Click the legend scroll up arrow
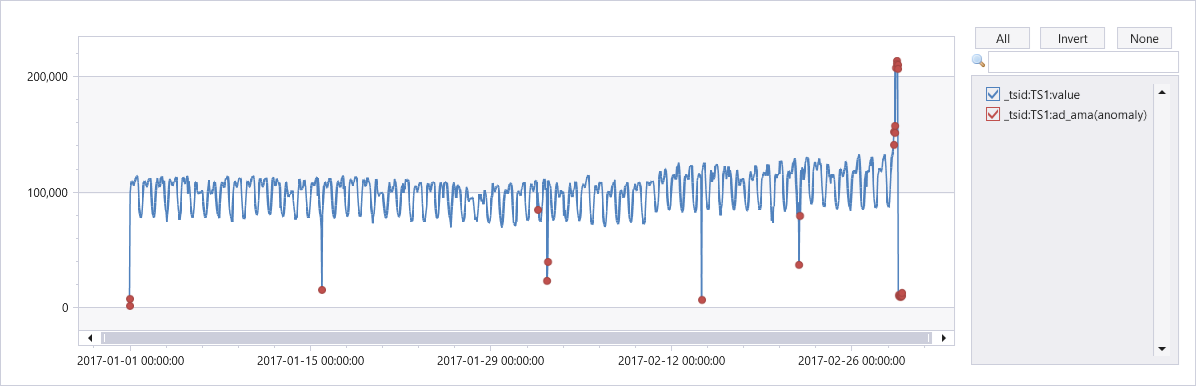Screen dimensions: 1196x386 [1162, 92]
